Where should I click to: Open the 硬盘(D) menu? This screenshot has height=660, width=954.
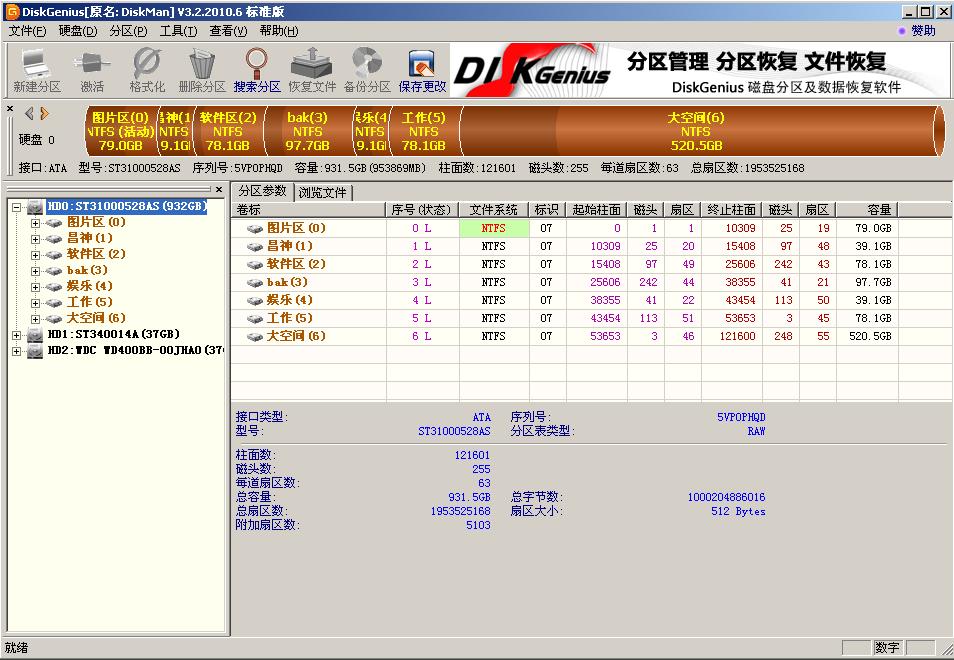[78, 31]
